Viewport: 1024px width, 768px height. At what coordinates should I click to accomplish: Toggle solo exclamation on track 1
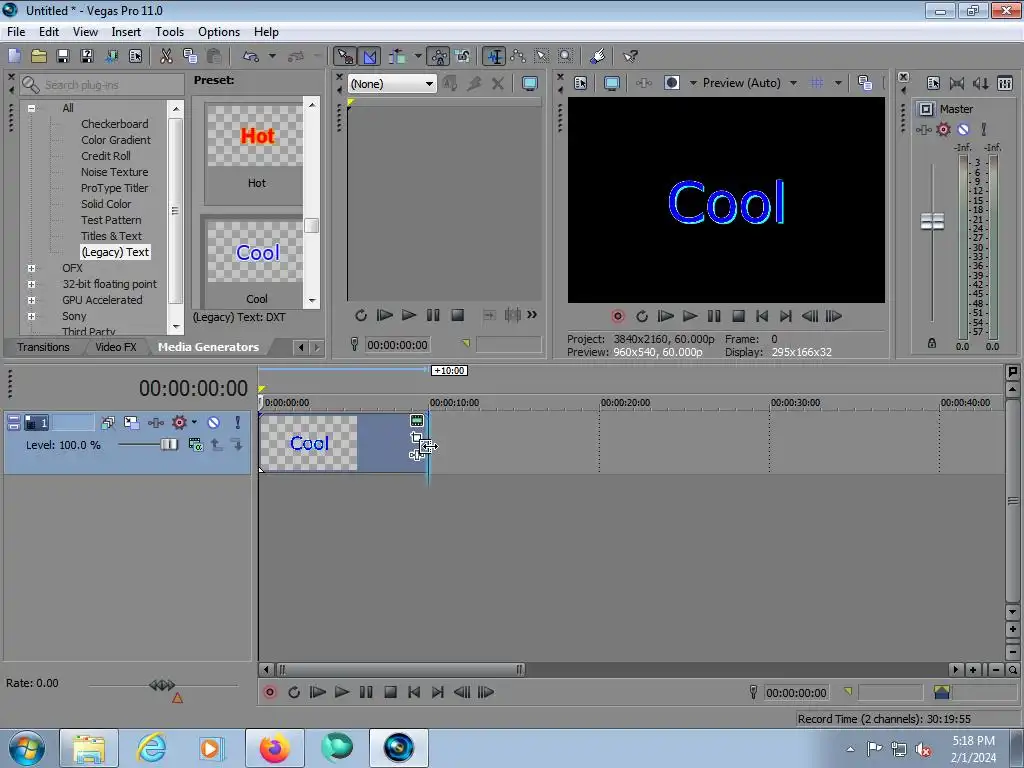[x=238, y=423]
